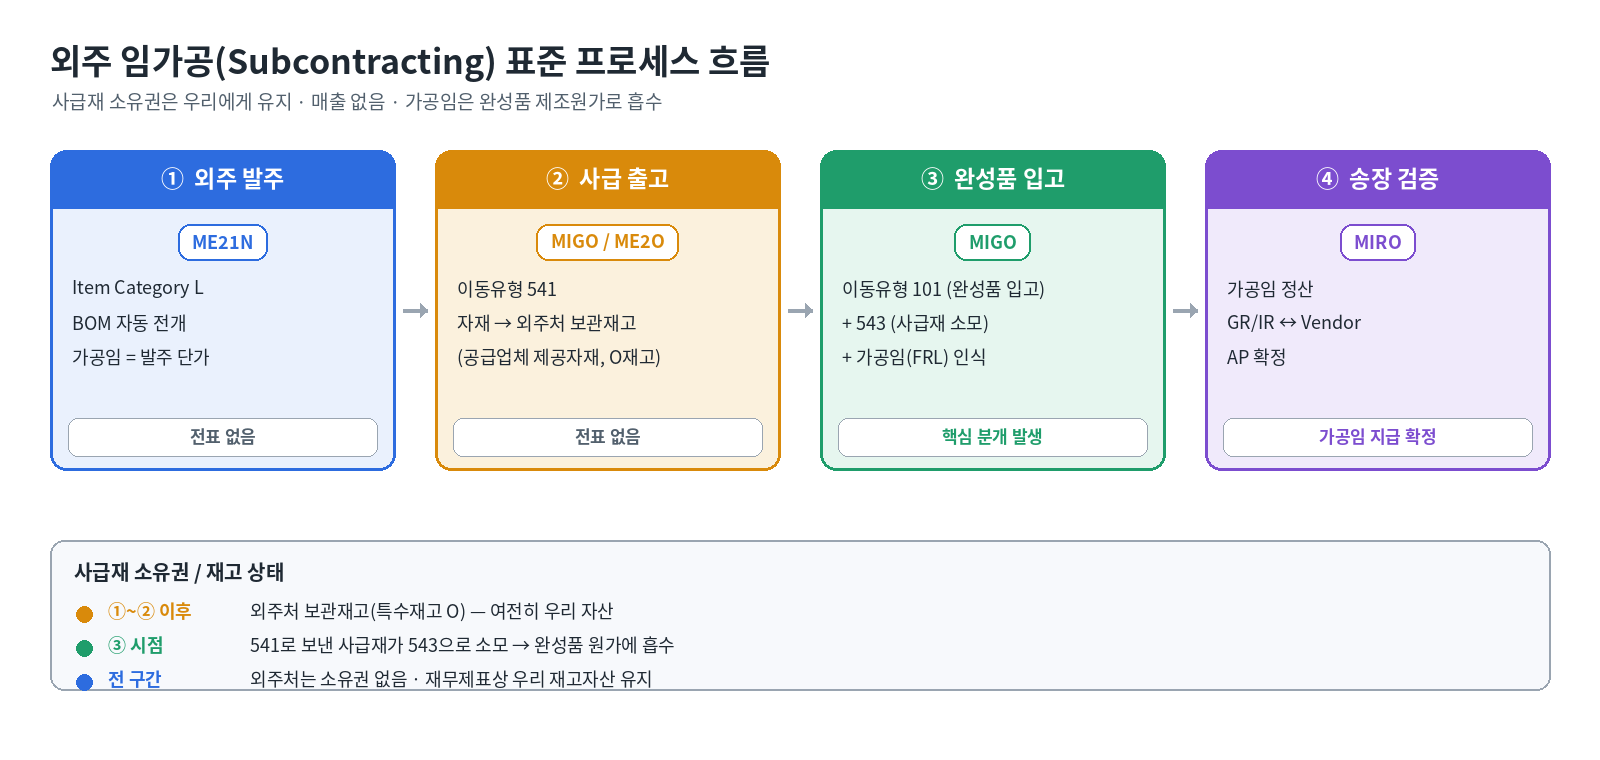The width and height of the screenshot is (1600, 760).
Task: Click the 가공임 지급 확정 box
Action: point(1378,437)
